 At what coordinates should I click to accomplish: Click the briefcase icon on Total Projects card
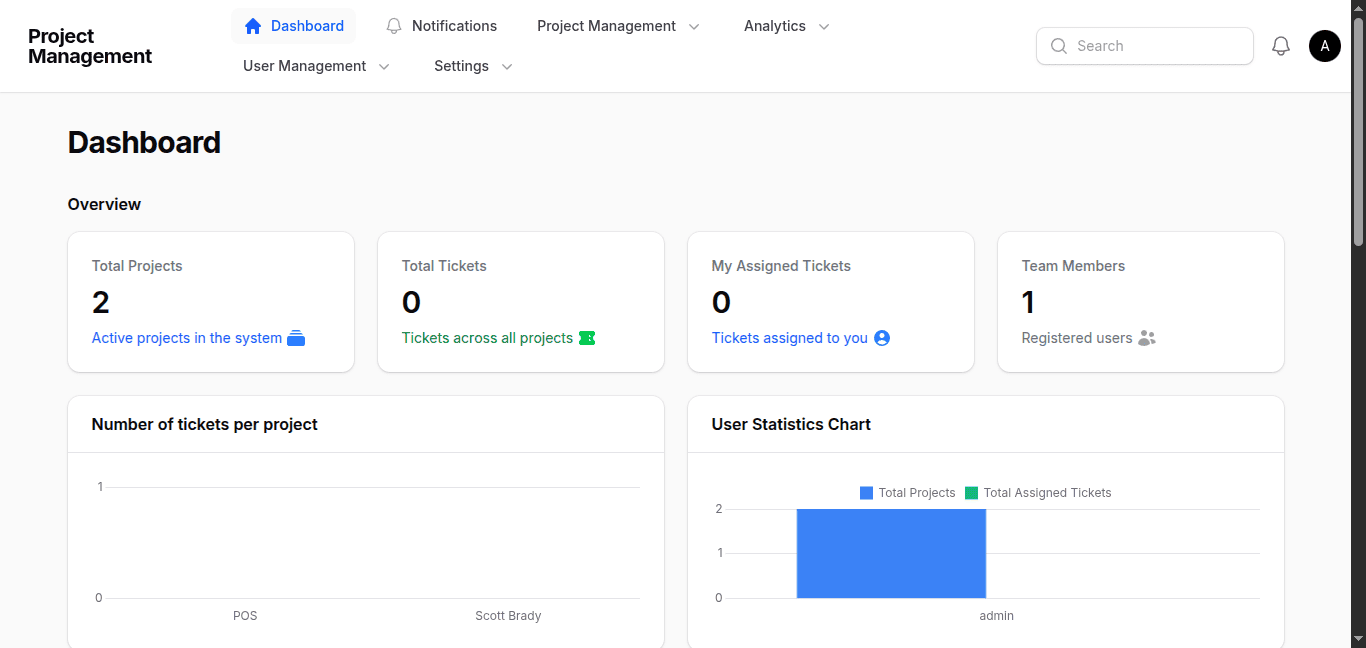pyautogui.click(x=296, y=338)
